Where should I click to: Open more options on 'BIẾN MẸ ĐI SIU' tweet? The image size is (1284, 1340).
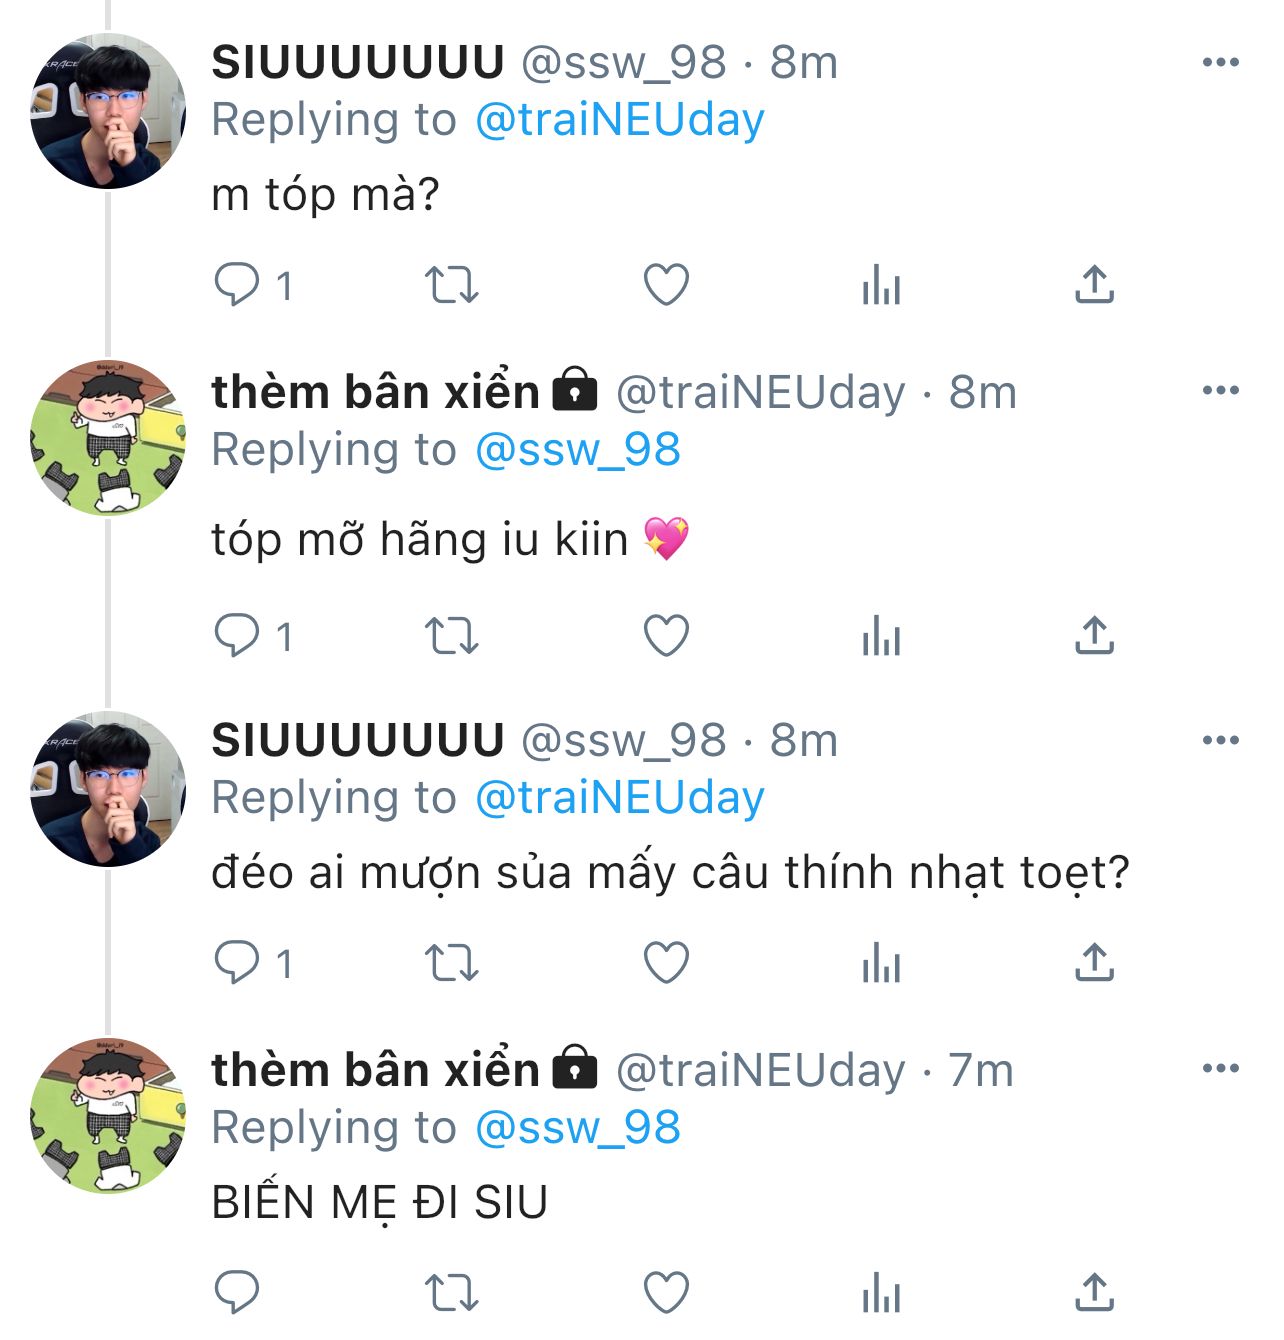(1221, 1068)
